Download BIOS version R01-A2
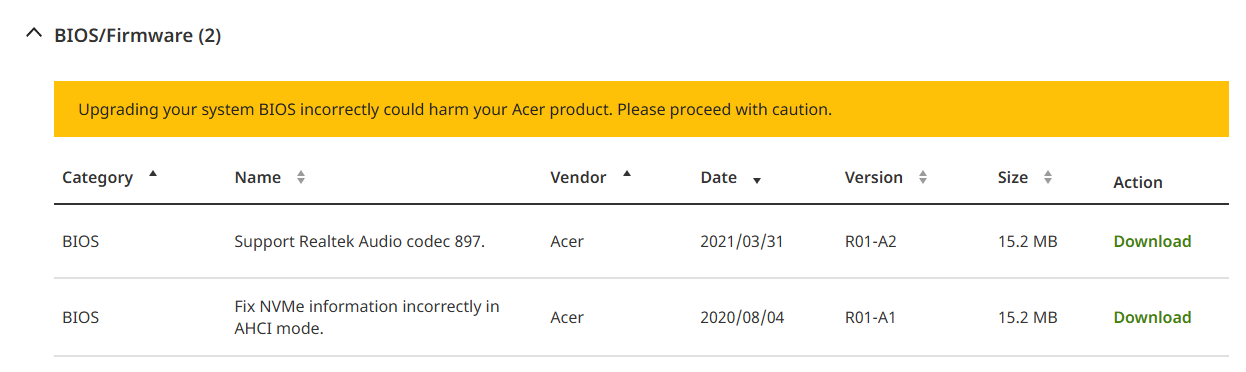1246x372 pixels. click(x=1152, y=241)
